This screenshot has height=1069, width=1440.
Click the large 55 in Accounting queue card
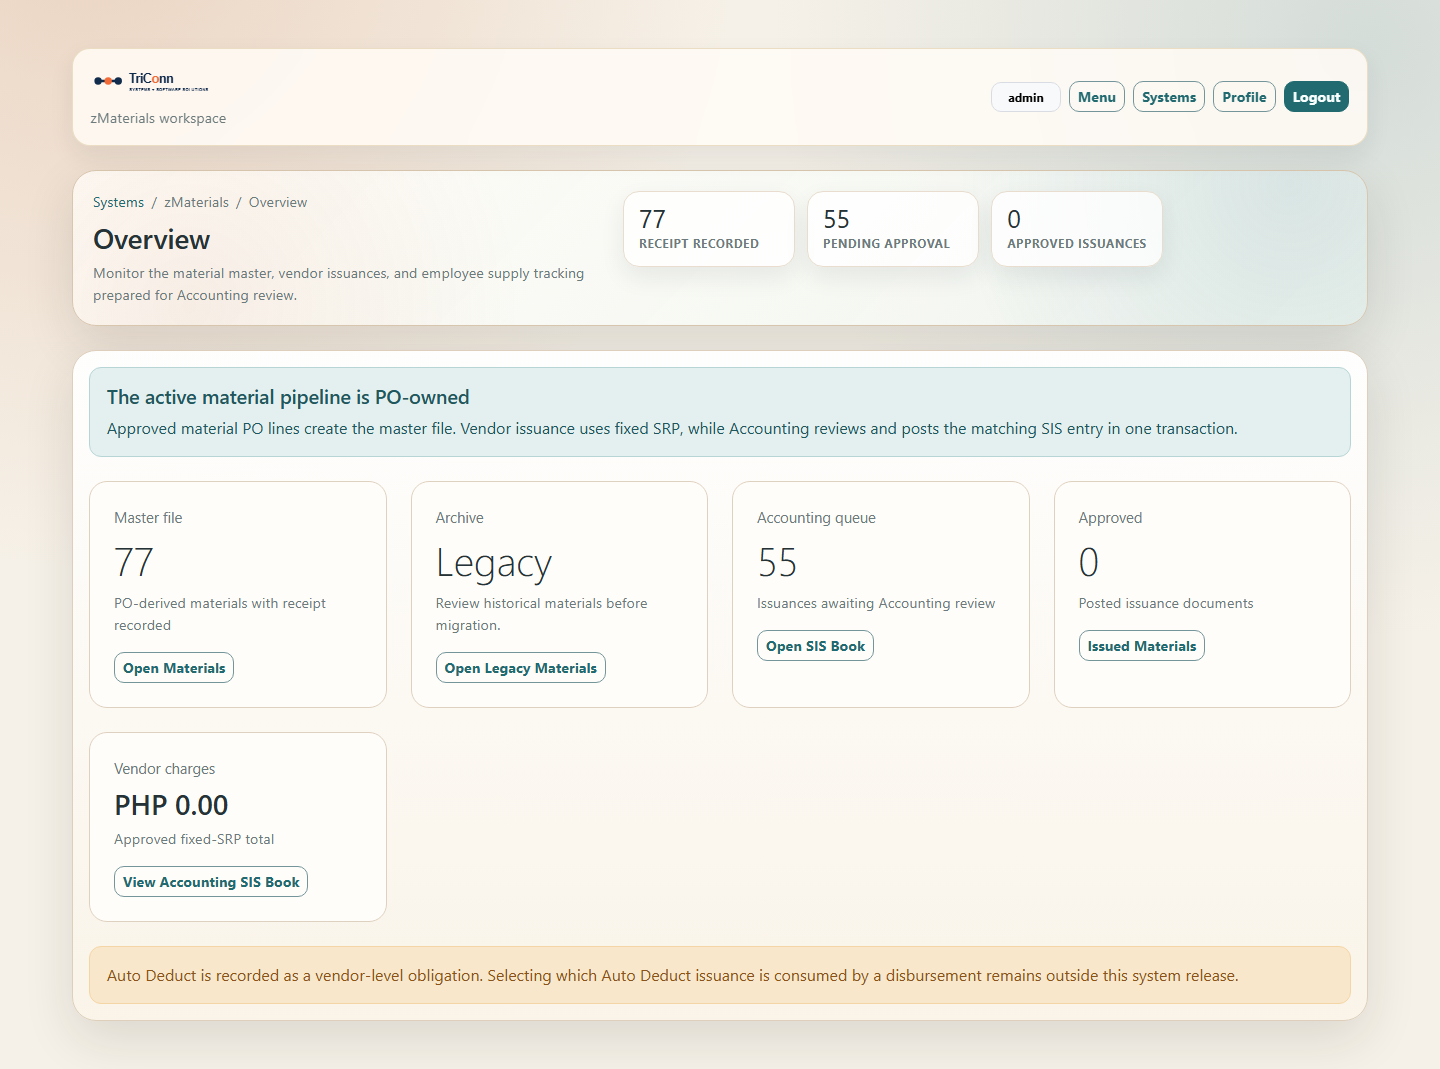777,563
